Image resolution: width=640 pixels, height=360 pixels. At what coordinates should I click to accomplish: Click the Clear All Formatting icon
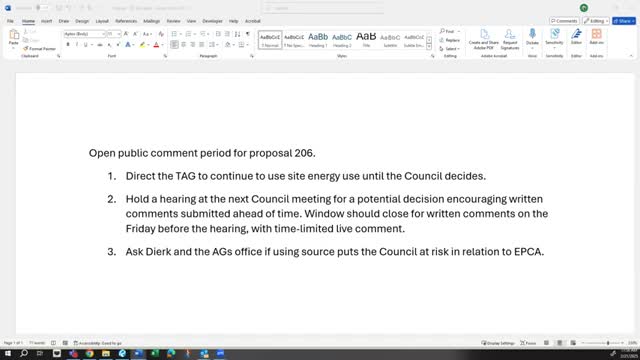coord(161,34)
